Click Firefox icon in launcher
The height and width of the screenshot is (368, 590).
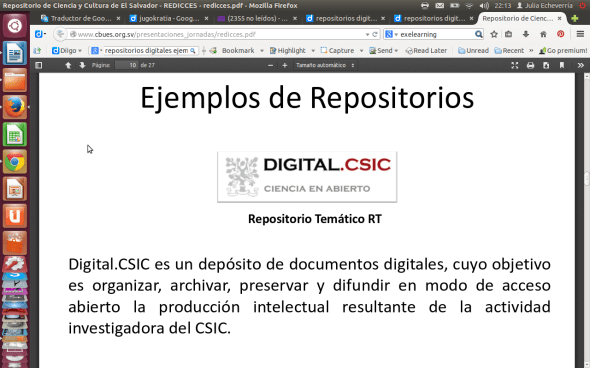click(15, 107)
